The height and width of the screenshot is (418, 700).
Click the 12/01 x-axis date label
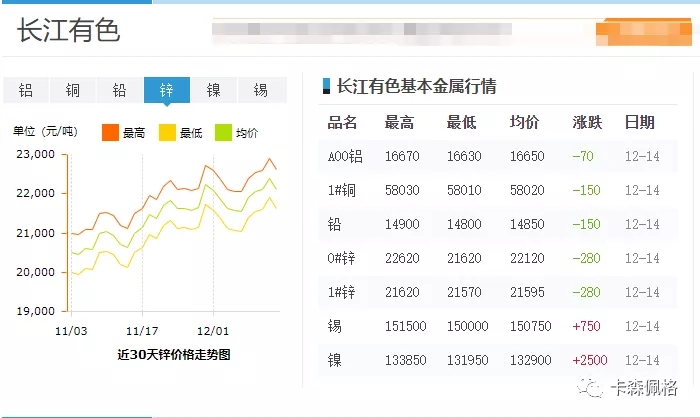point(213,331)
